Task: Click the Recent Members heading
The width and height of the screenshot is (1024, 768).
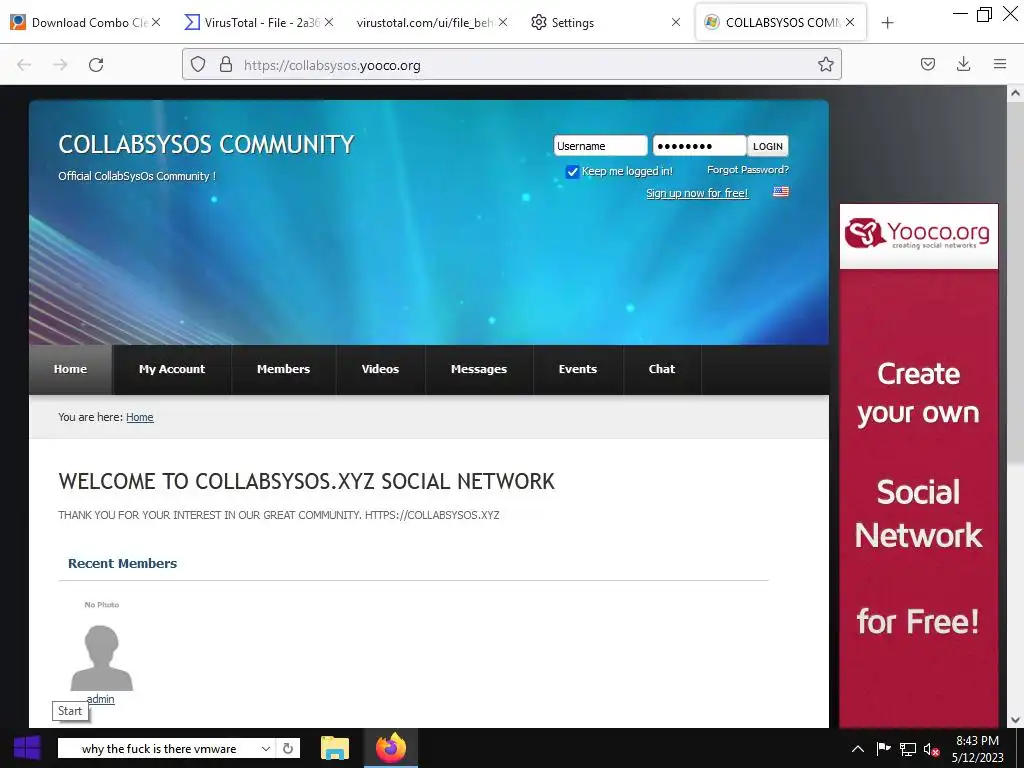Action: pyautogui.click(x=123, y=564)
